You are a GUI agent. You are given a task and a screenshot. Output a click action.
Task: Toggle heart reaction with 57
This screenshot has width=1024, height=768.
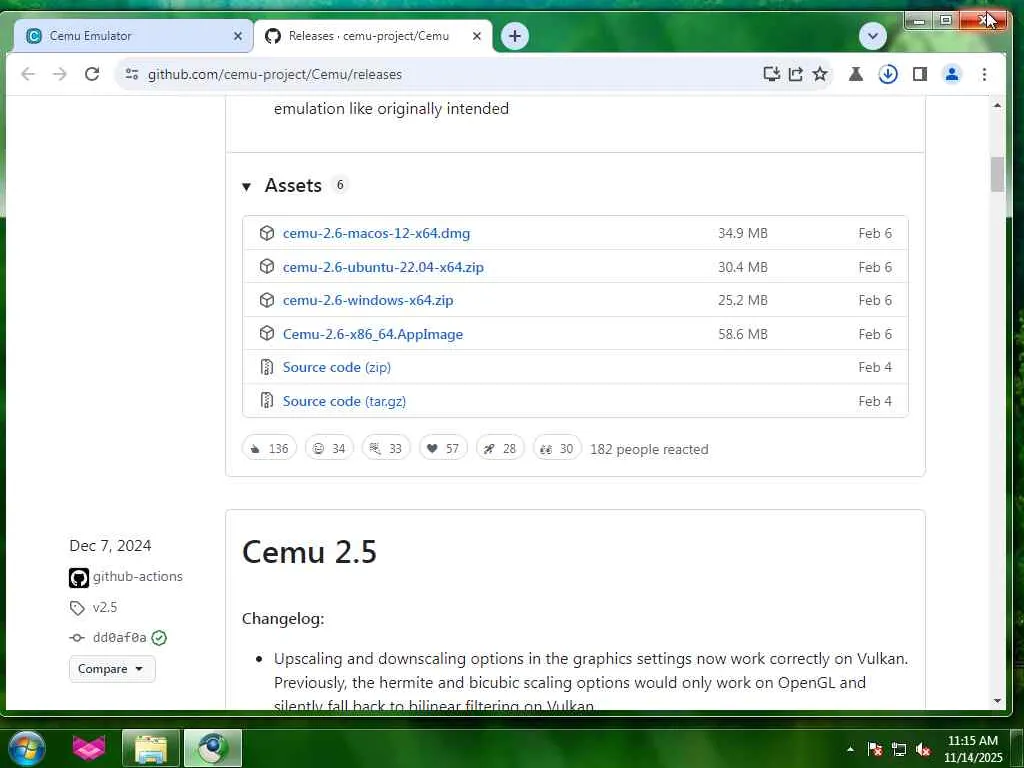(443, 448)
